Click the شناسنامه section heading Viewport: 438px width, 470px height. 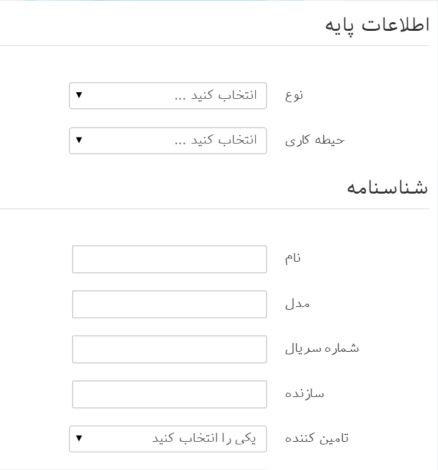click(387, 187)
